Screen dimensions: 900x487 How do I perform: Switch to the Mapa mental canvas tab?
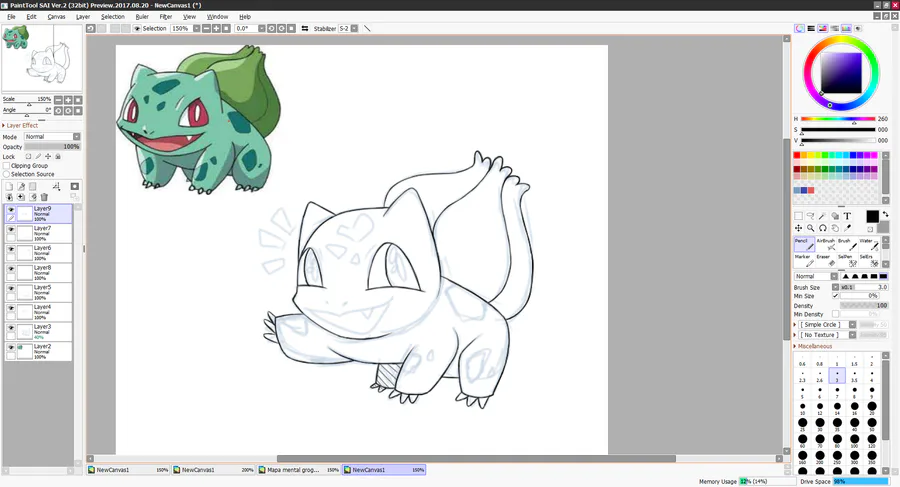(298, 470)
